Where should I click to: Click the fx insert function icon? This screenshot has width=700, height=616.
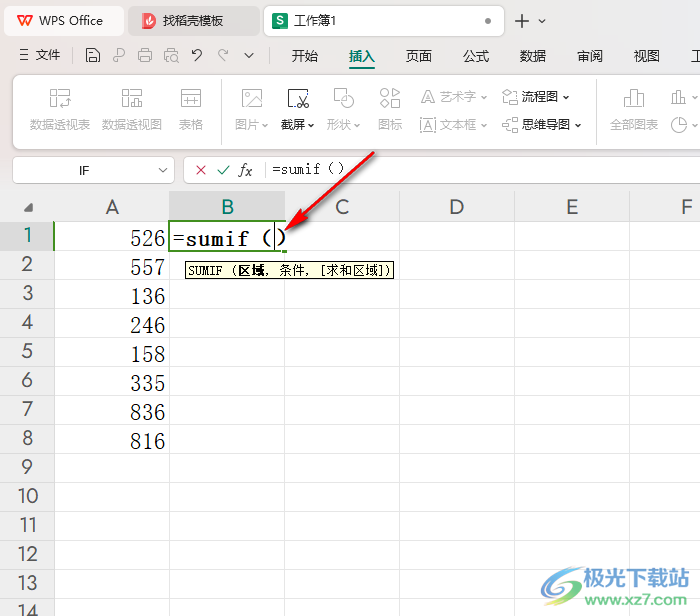(245, 170)
